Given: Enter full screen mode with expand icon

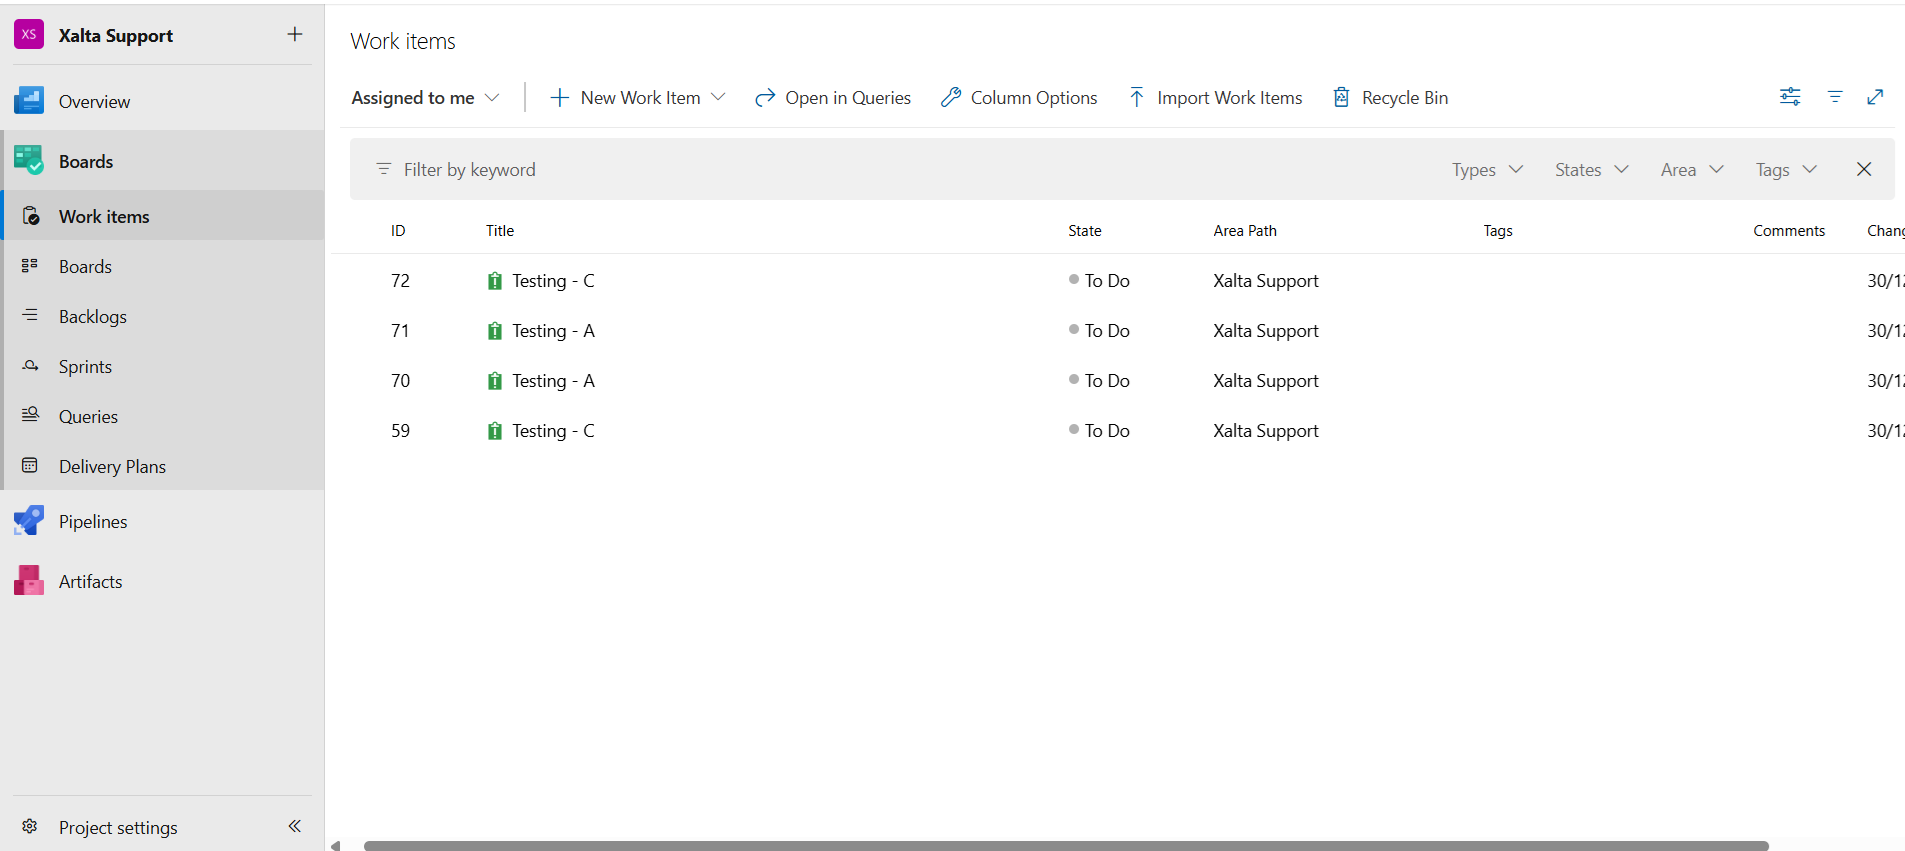Looking at the screenshot, I should 1875,97.
